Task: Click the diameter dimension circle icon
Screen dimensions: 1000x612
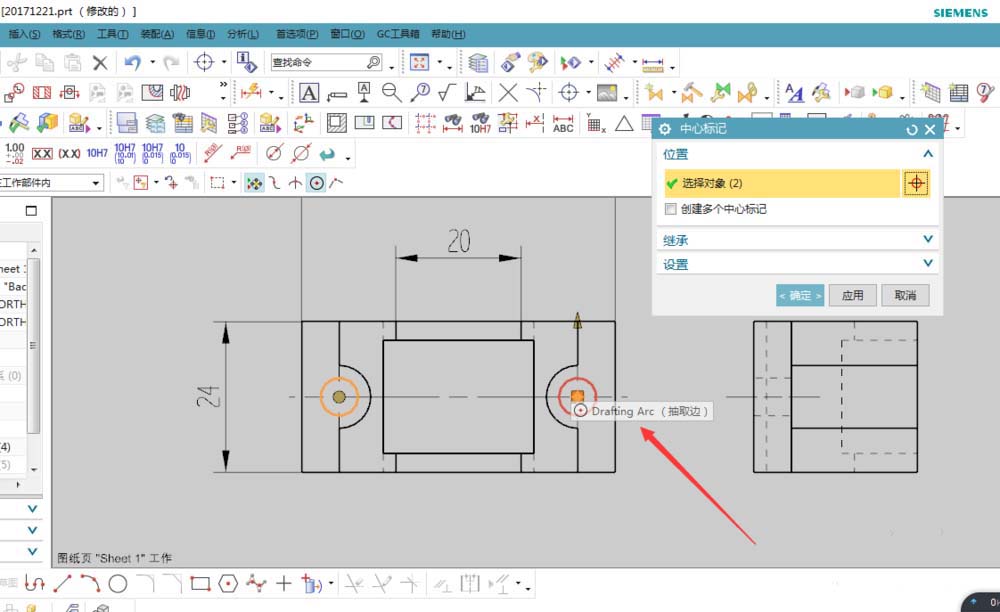Action: tap(274, 154)
